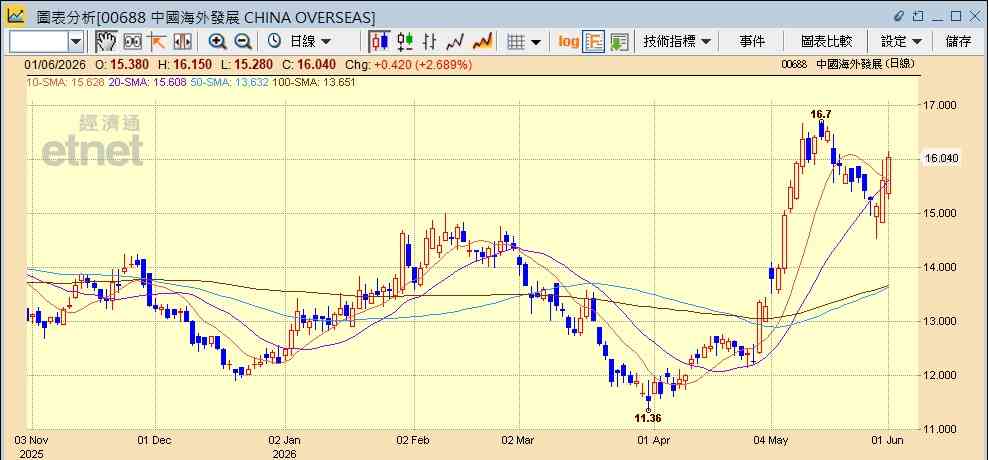This screenshot has width=989, height=460.
Task: Click the paperclip pin icon in title bar
Action: 899,16
